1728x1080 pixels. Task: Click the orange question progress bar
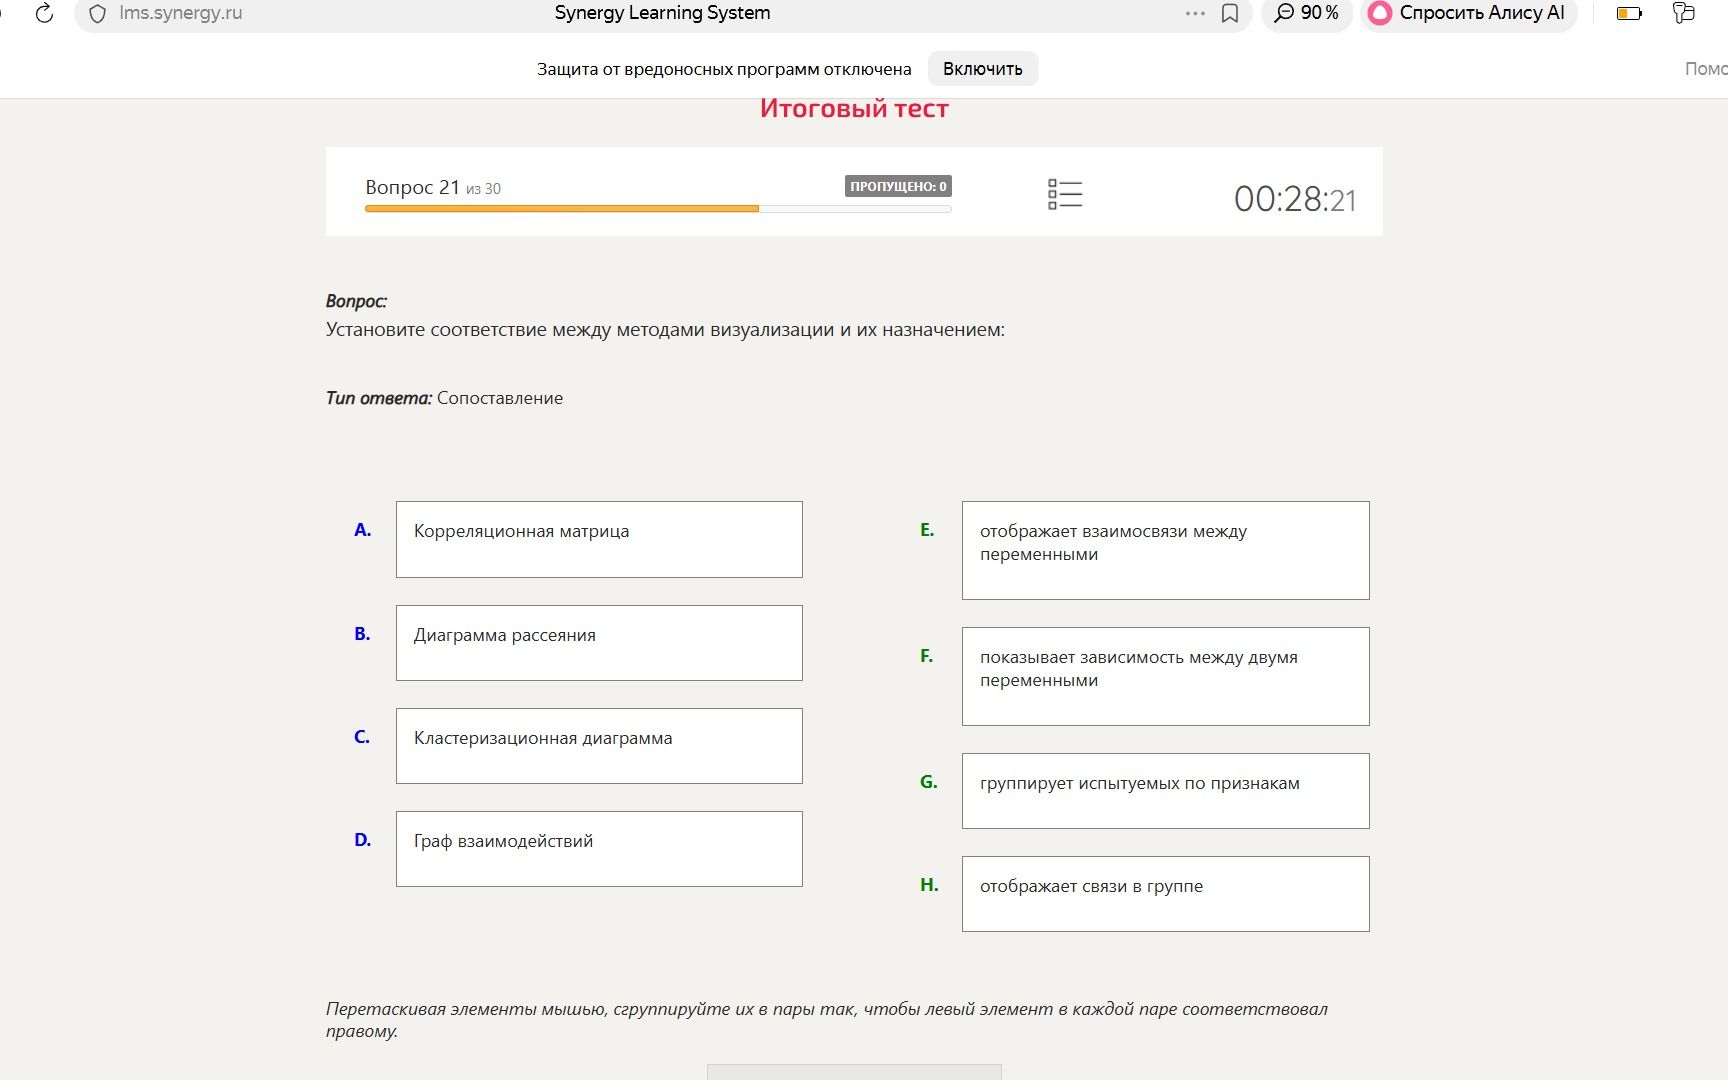[x=658, y=209]
